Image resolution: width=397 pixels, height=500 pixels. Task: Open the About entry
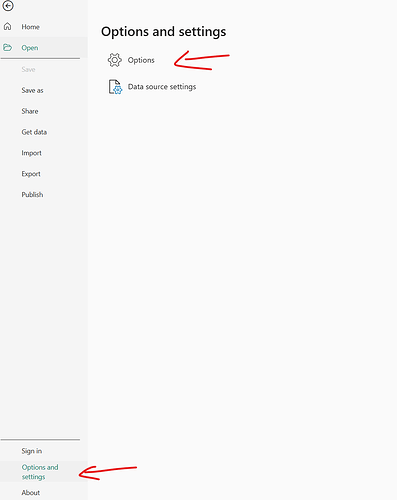point(31,493)
